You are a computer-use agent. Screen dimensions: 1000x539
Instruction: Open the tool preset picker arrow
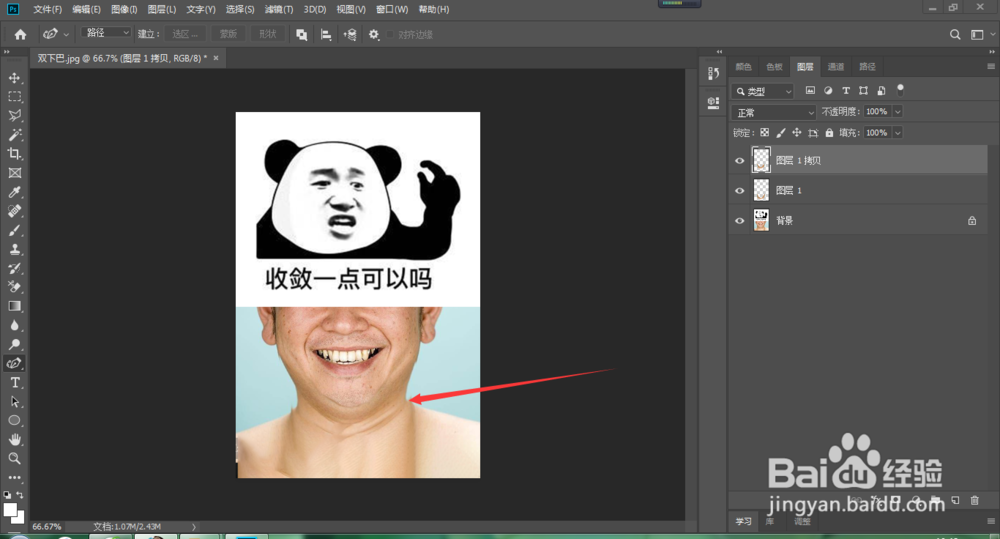(x=66, y=34)
